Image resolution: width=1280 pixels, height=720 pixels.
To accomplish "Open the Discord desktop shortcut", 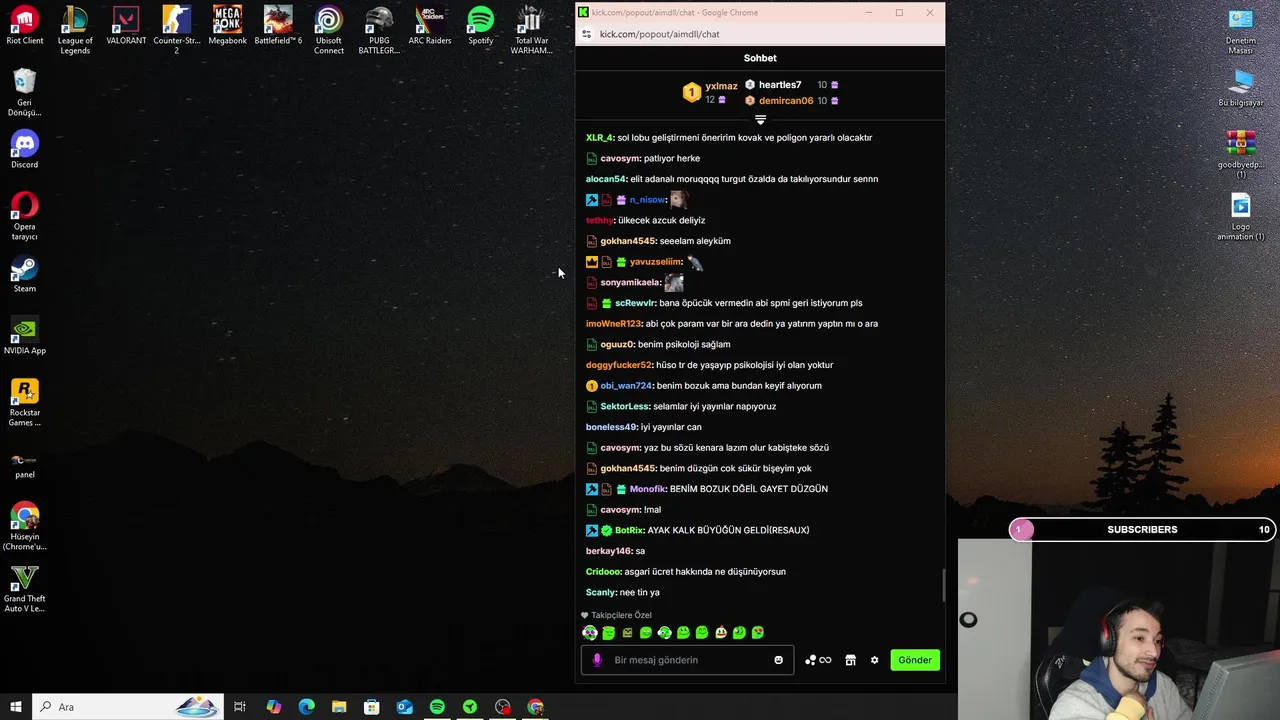I will coord(25,150).
